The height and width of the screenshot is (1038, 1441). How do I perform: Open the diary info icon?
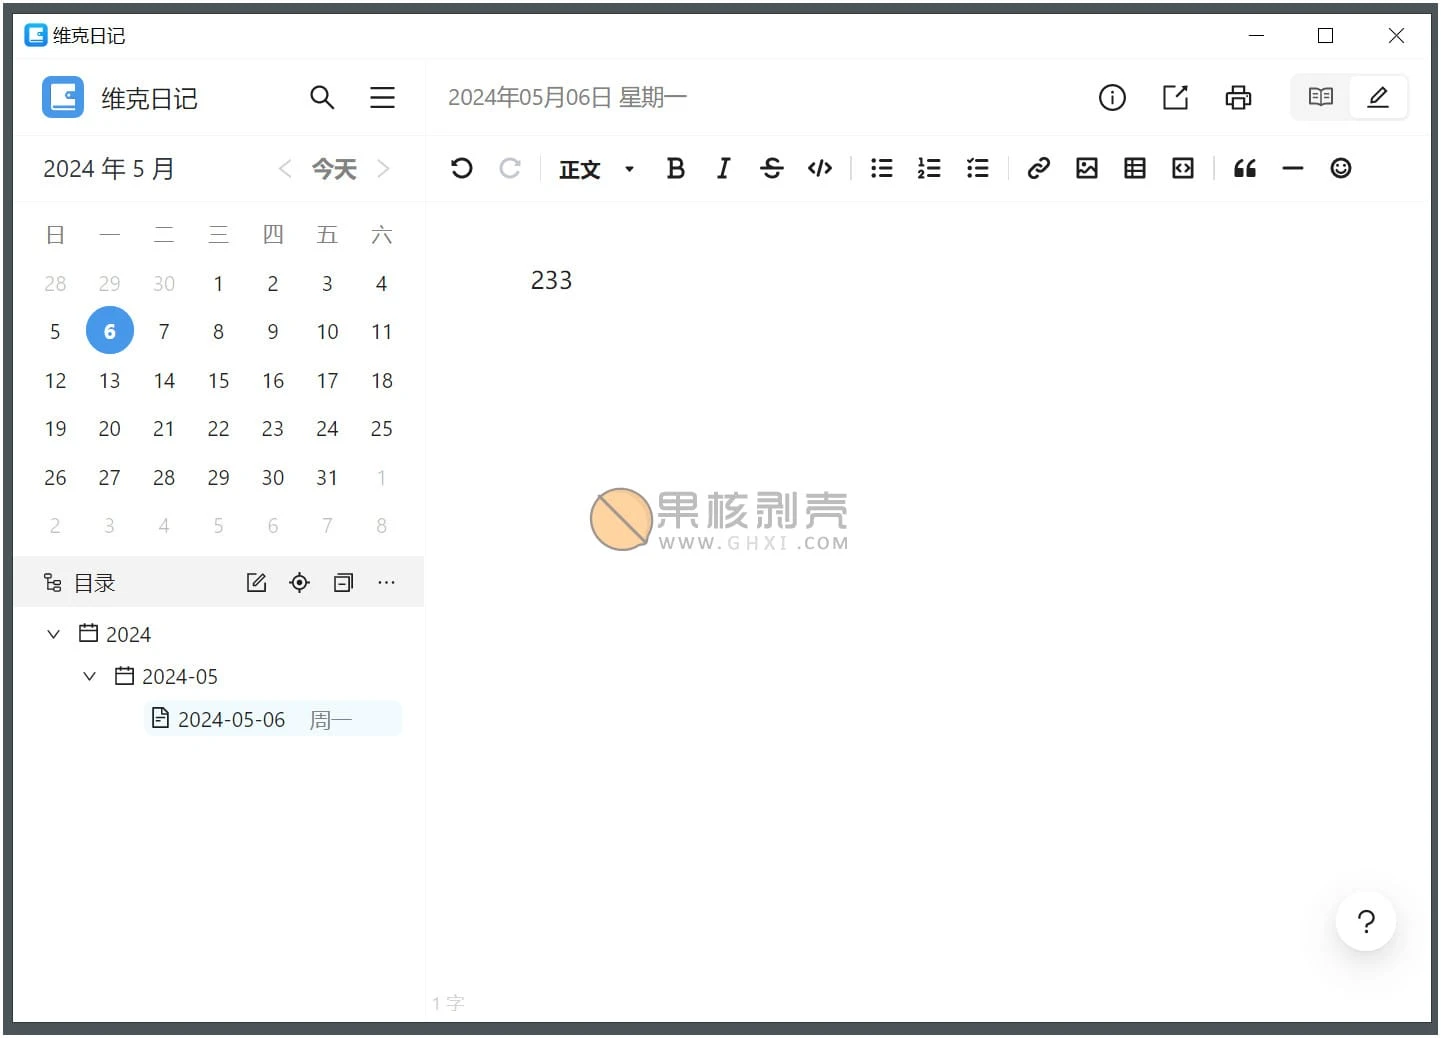click(1112, 97)
